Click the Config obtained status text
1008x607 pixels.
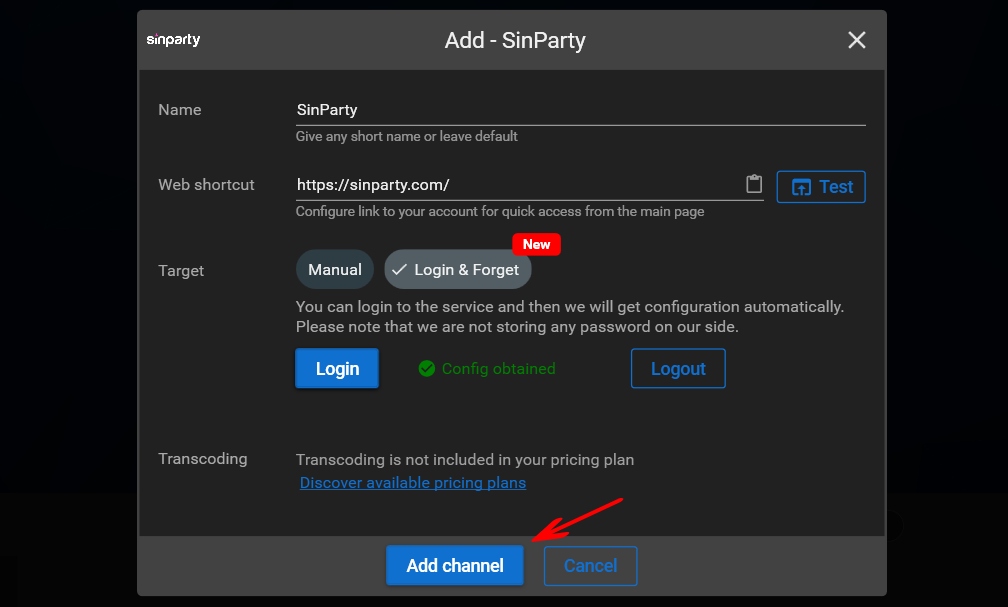(498, 368)
